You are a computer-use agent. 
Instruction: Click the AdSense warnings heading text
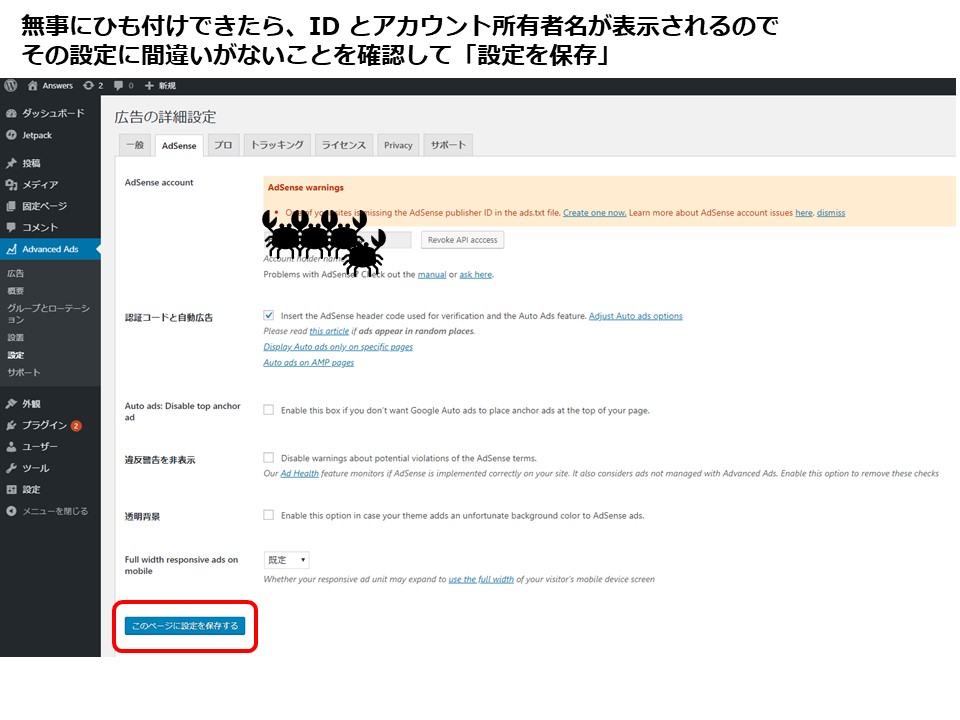point(306,187)
